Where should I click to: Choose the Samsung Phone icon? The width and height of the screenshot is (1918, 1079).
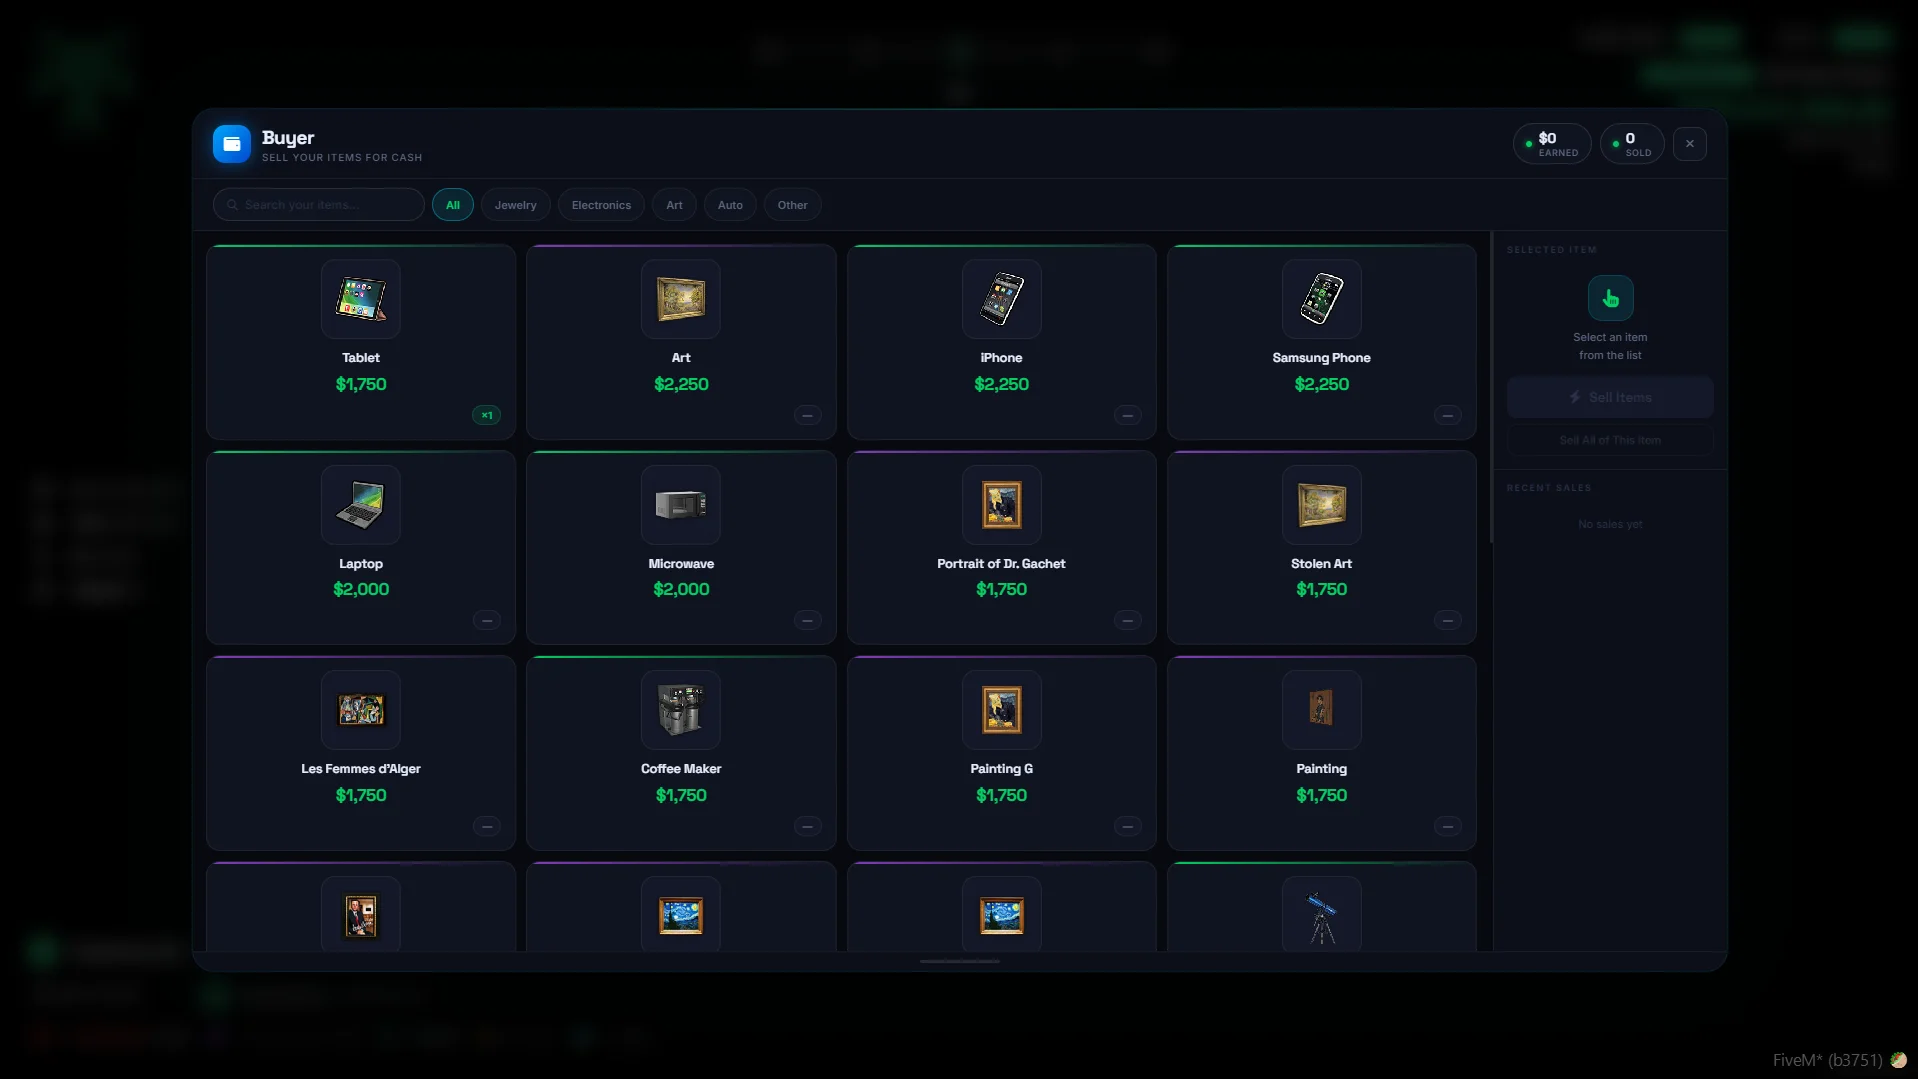(x=1321, y=299)
